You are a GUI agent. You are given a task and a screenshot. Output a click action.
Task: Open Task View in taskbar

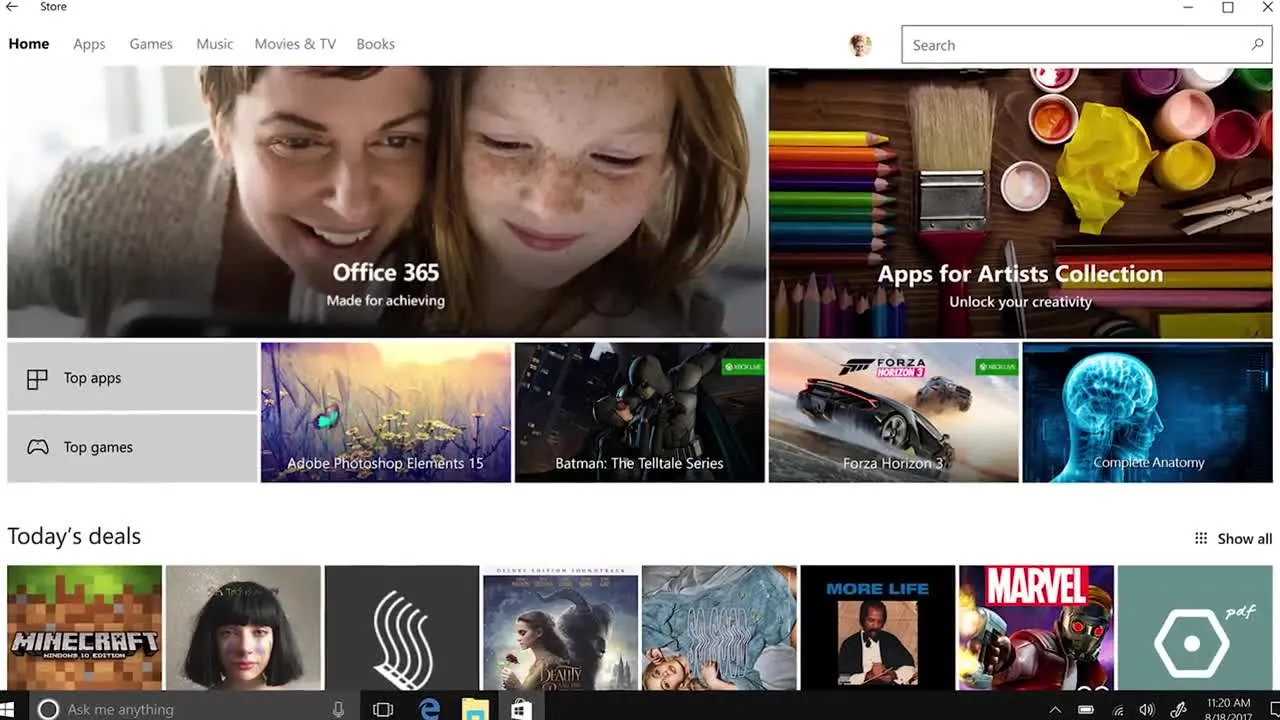[383, 709]
